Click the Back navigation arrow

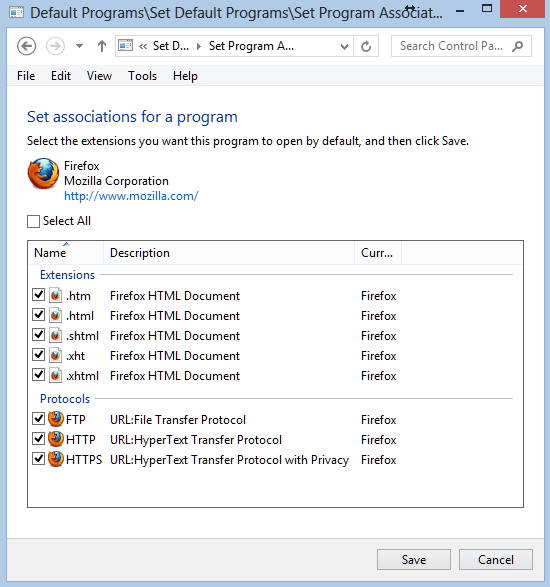[27, 46]
